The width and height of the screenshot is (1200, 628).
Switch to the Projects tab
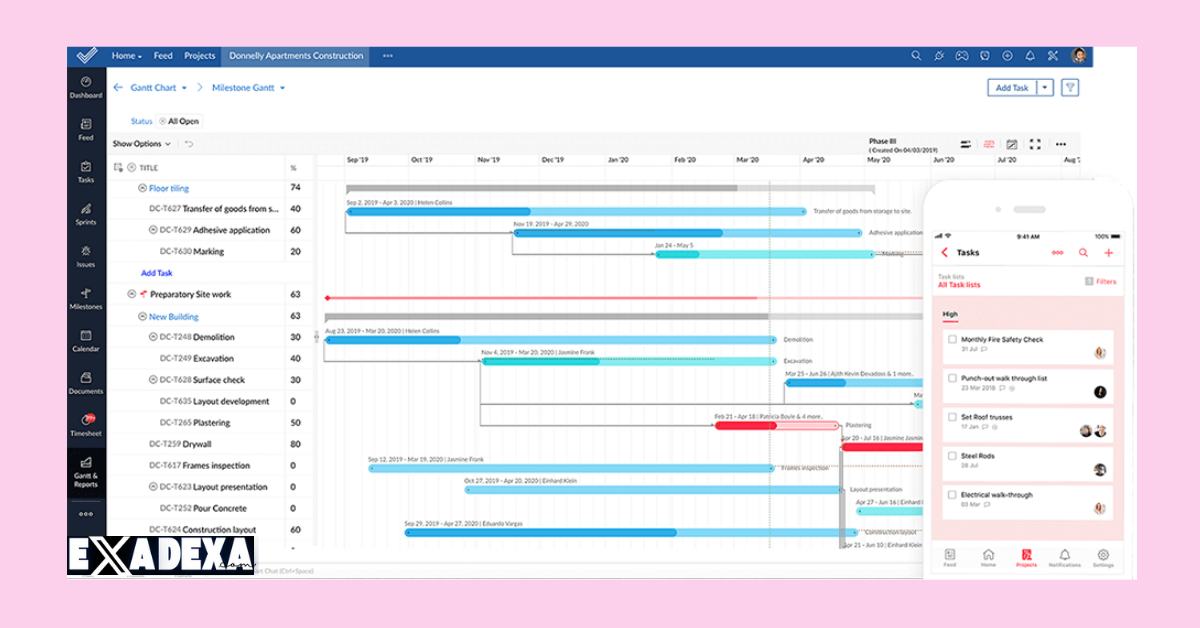tap(199, 56)
